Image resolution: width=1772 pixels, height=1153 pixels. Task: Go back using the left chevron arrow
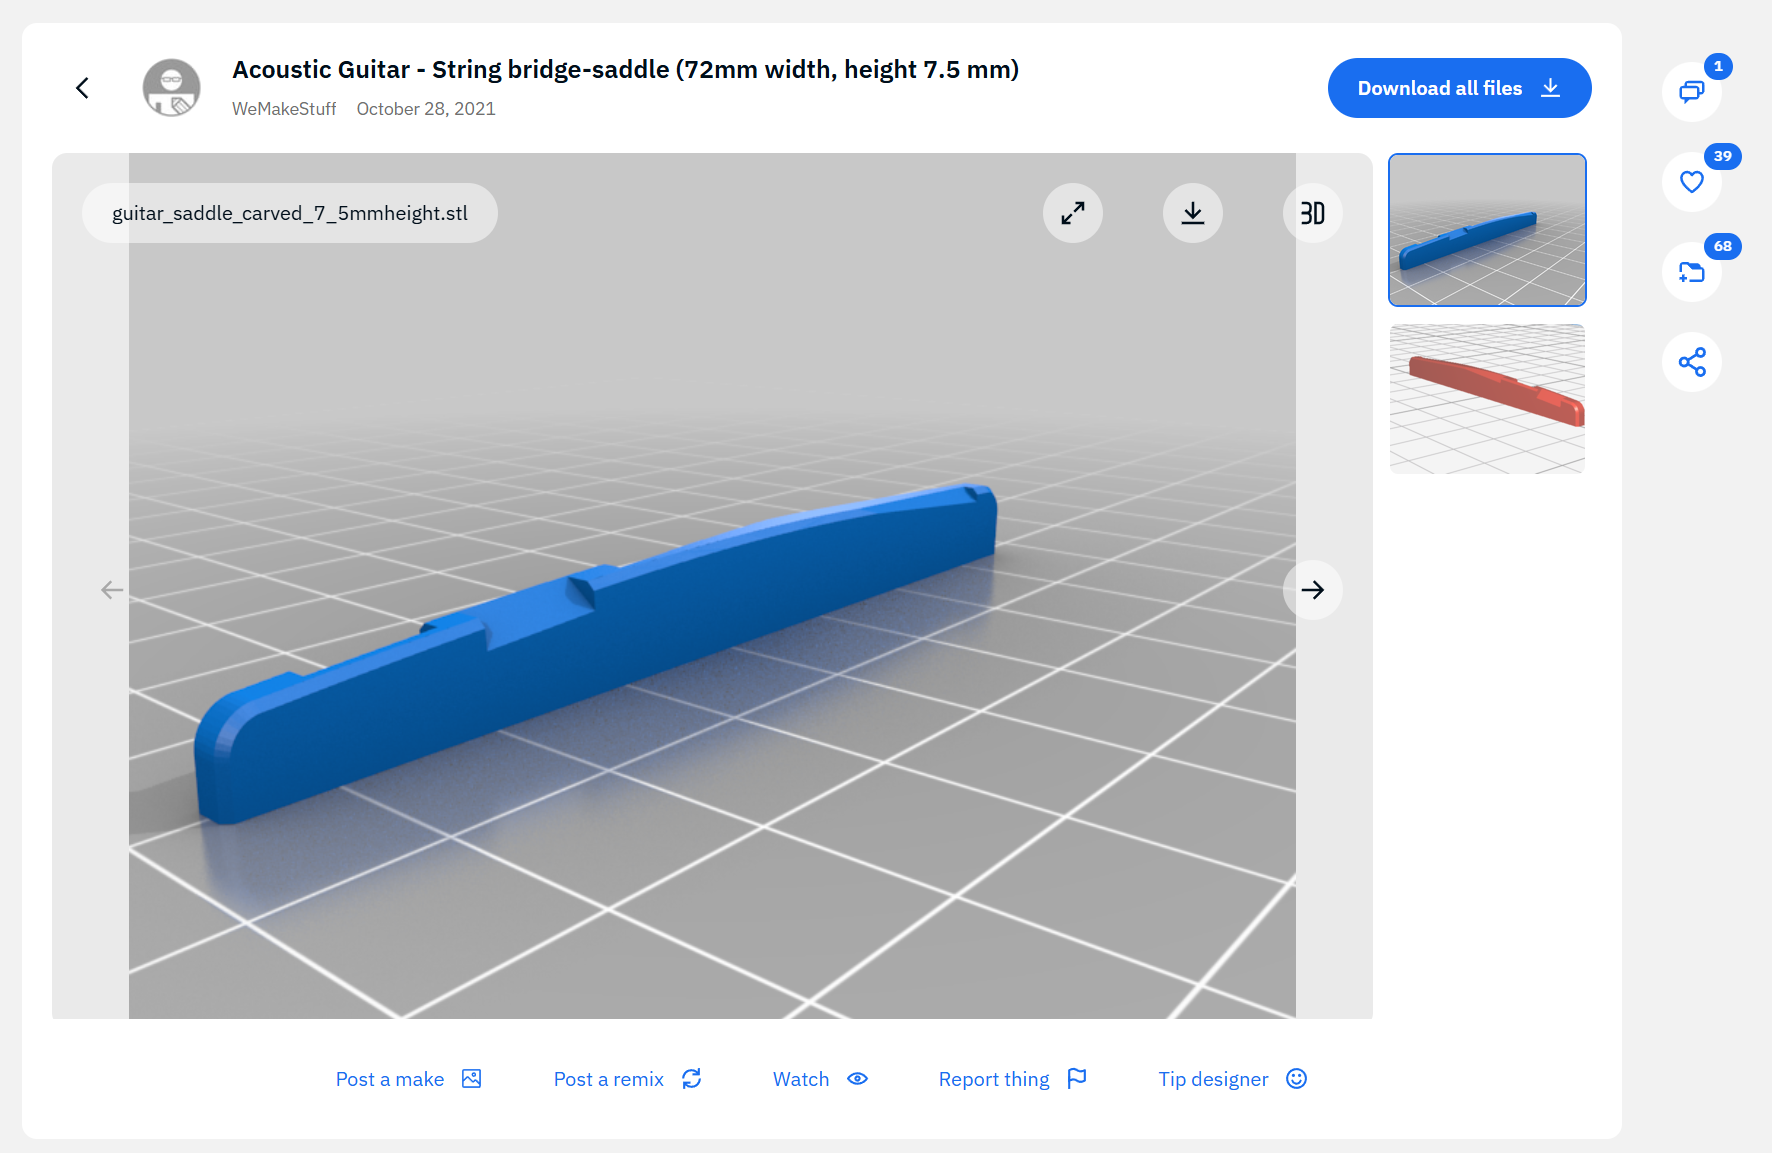[x=82, y=88]
